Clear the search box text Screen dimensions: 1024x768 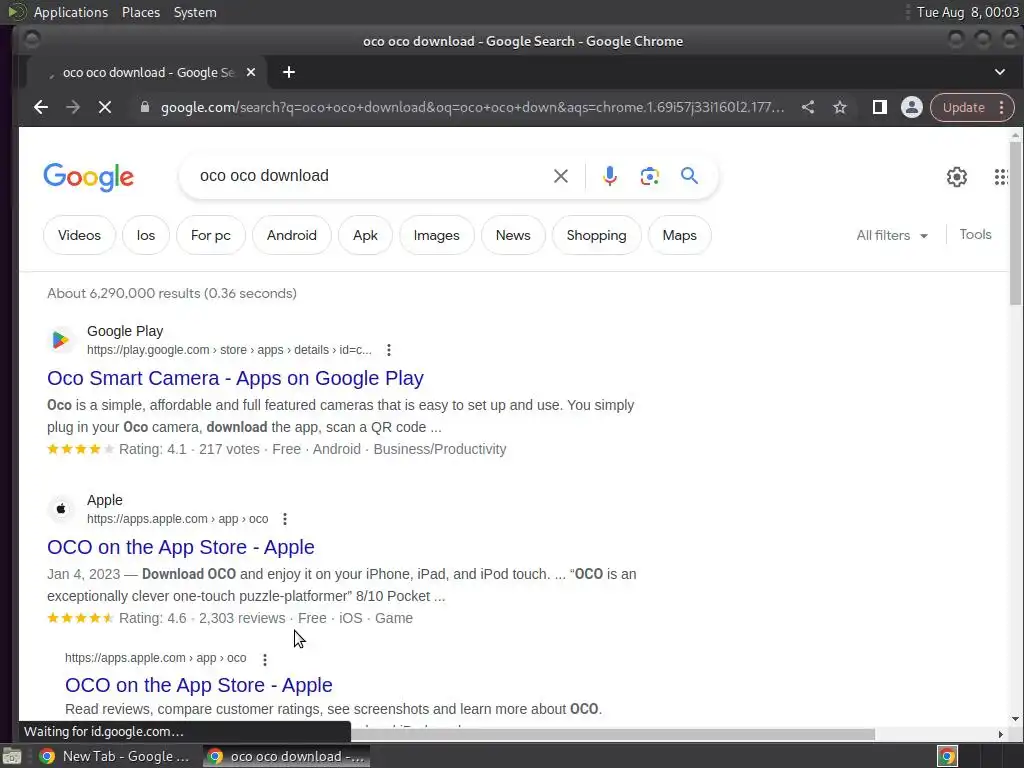[x=560, y=176]
